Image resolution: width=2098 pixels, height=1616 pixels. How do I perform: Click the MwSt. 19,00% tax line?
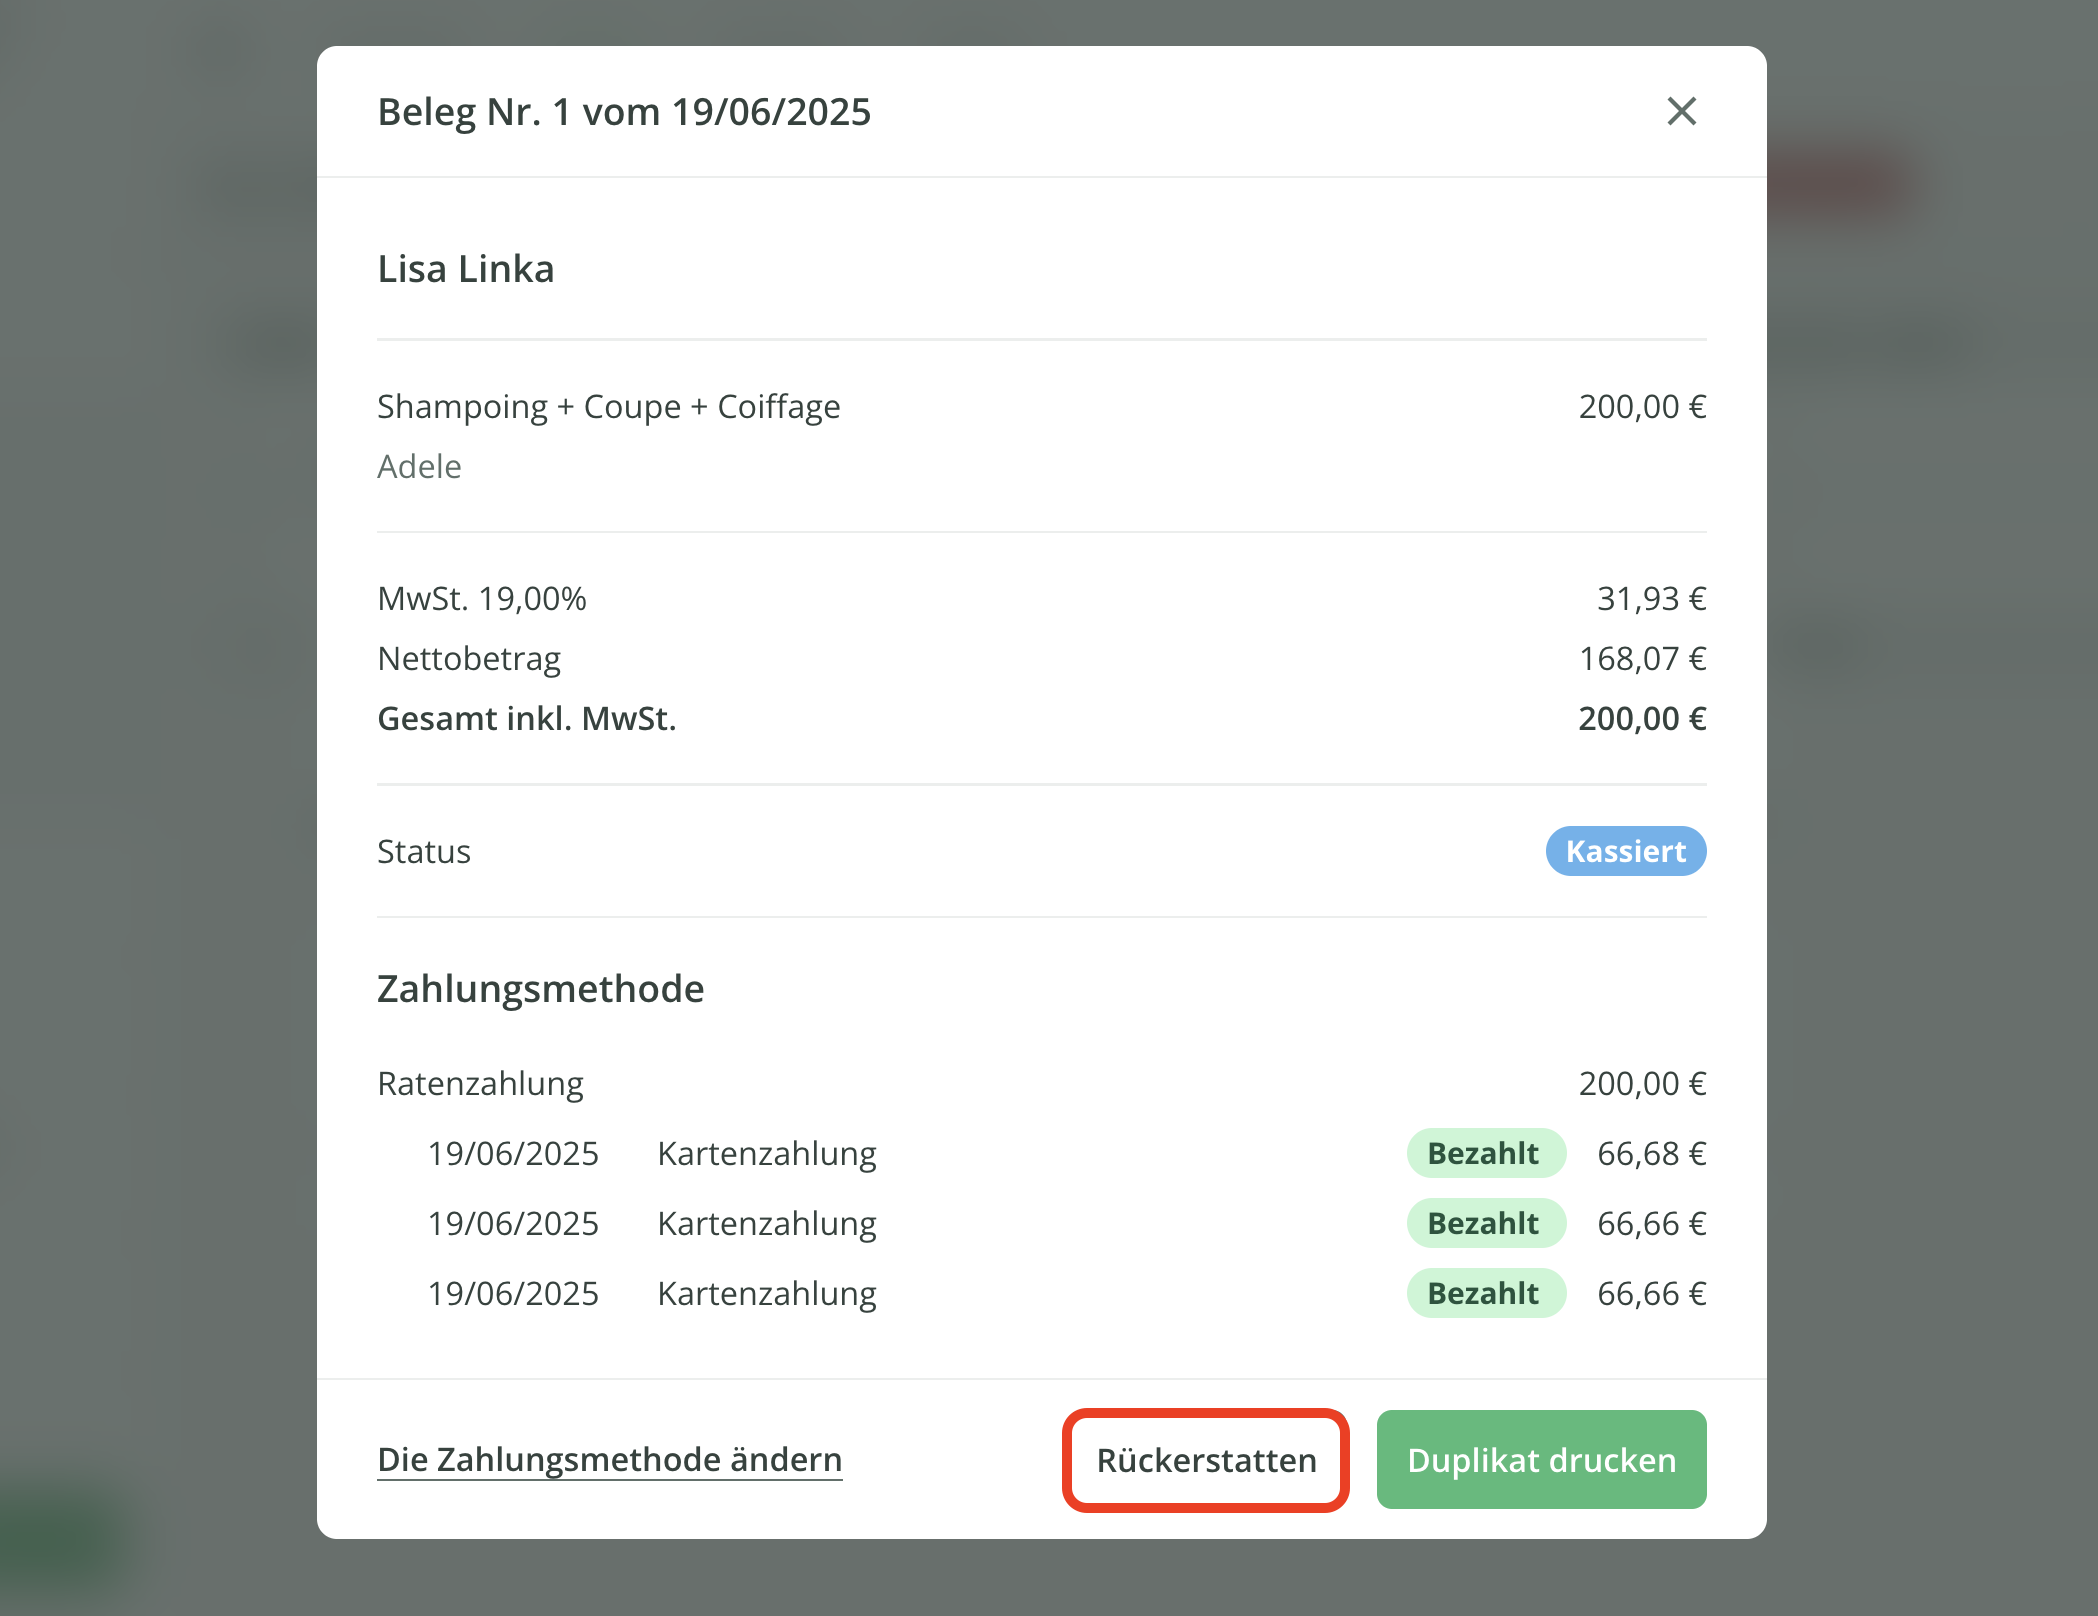(481, 599)
